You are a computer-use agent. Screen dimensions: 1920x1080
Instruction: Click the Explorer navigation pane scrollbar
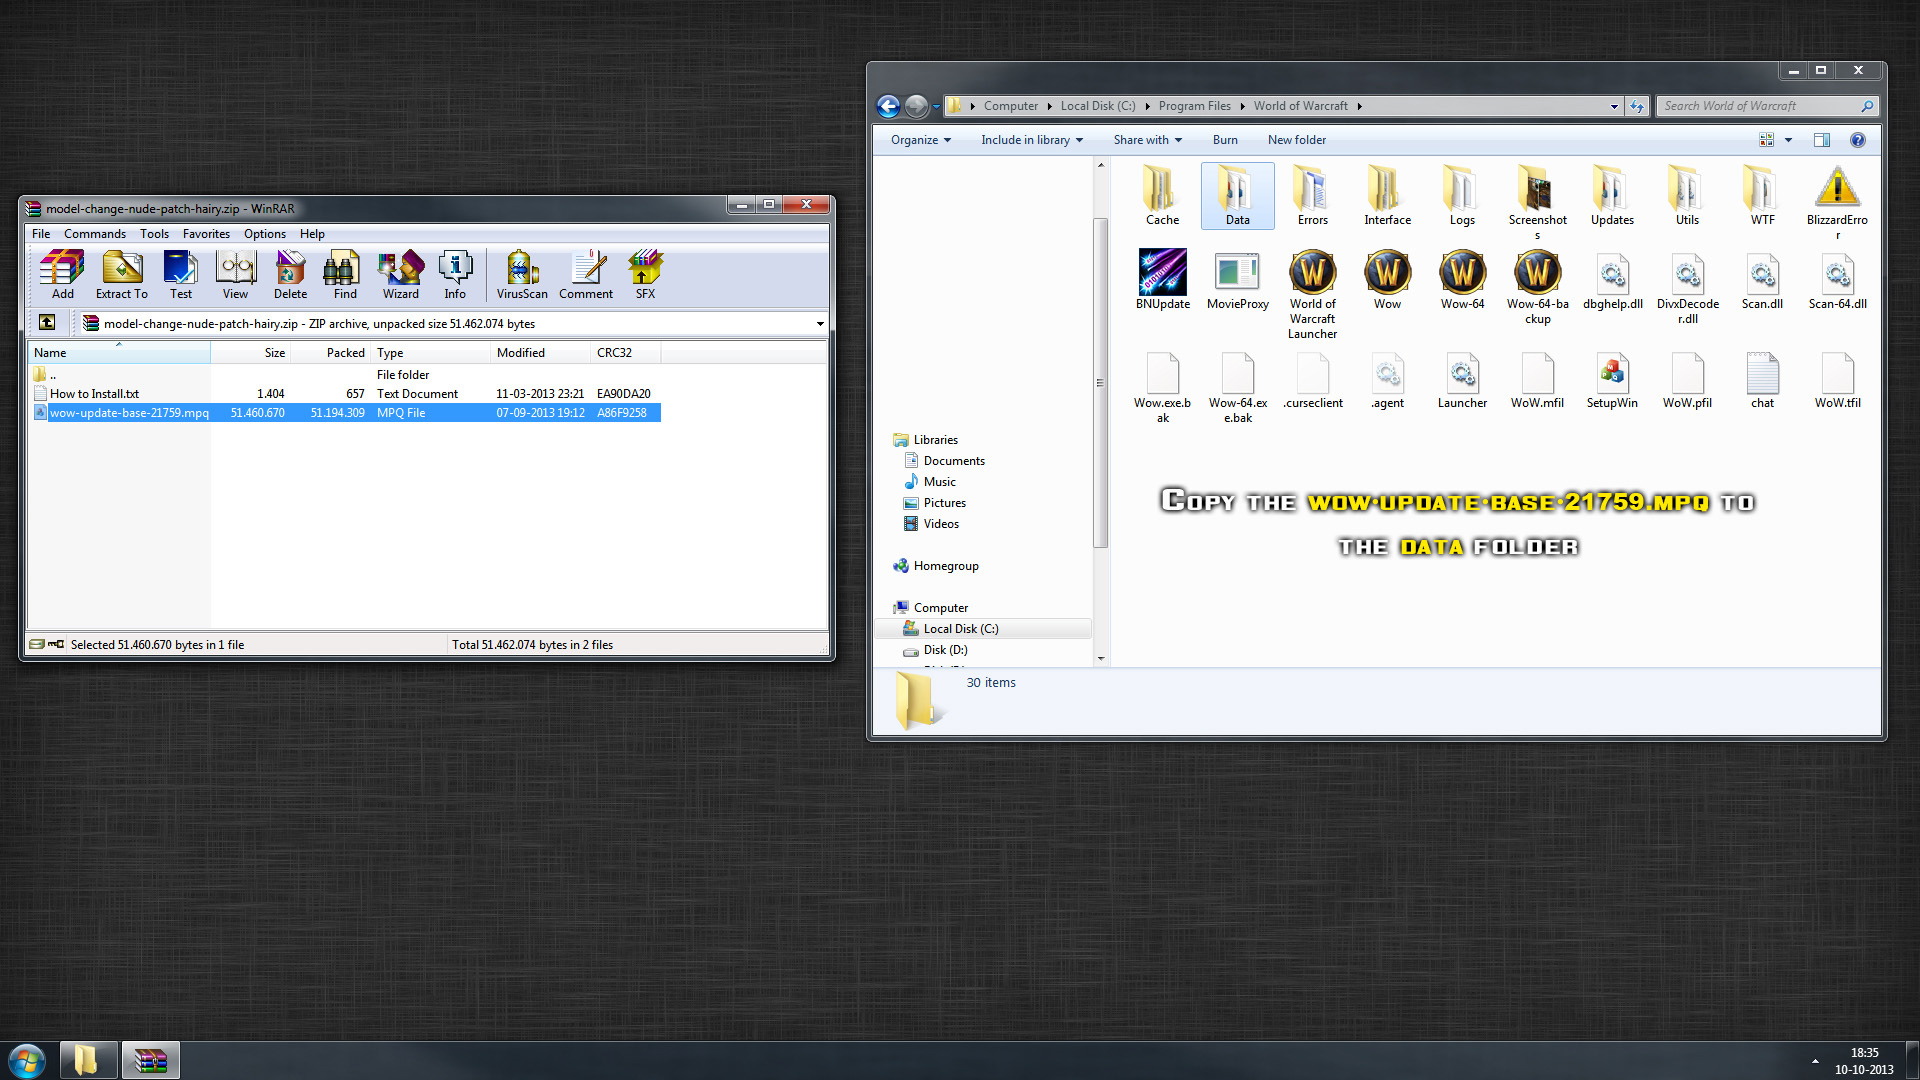[x=1100, y=383]
